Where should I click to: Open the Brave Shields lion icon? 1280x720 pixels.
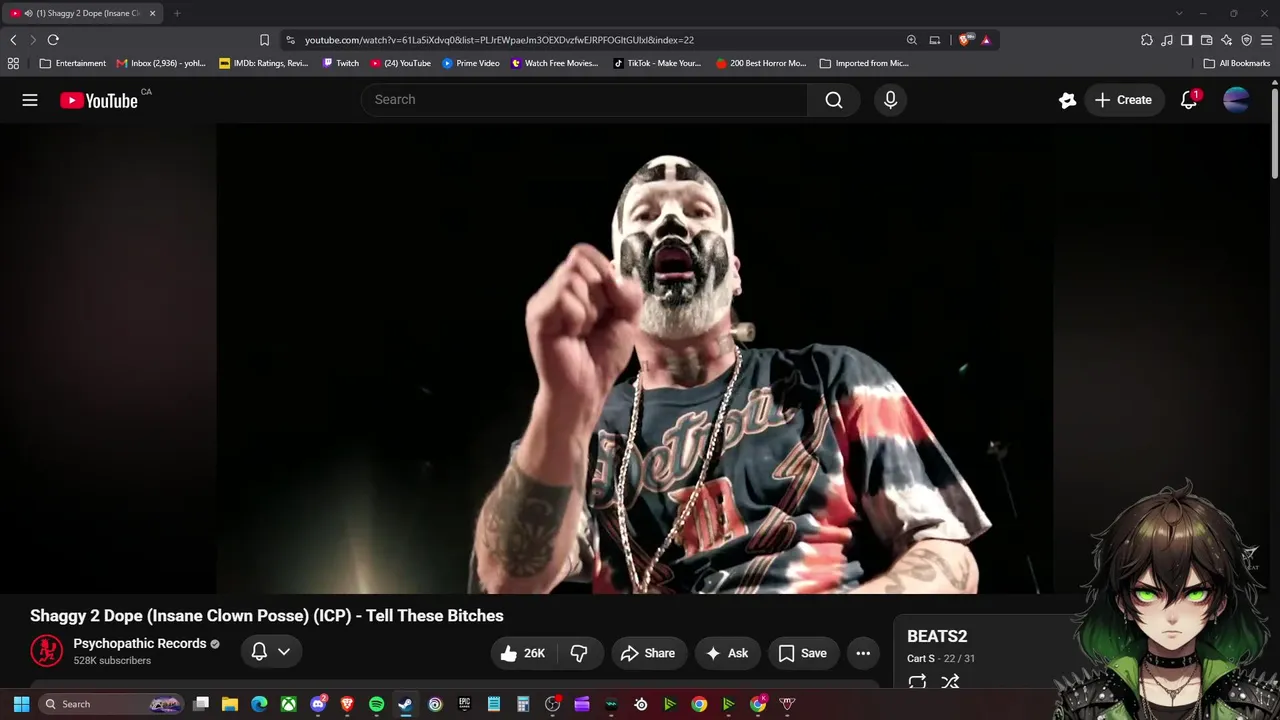point(964,40)
